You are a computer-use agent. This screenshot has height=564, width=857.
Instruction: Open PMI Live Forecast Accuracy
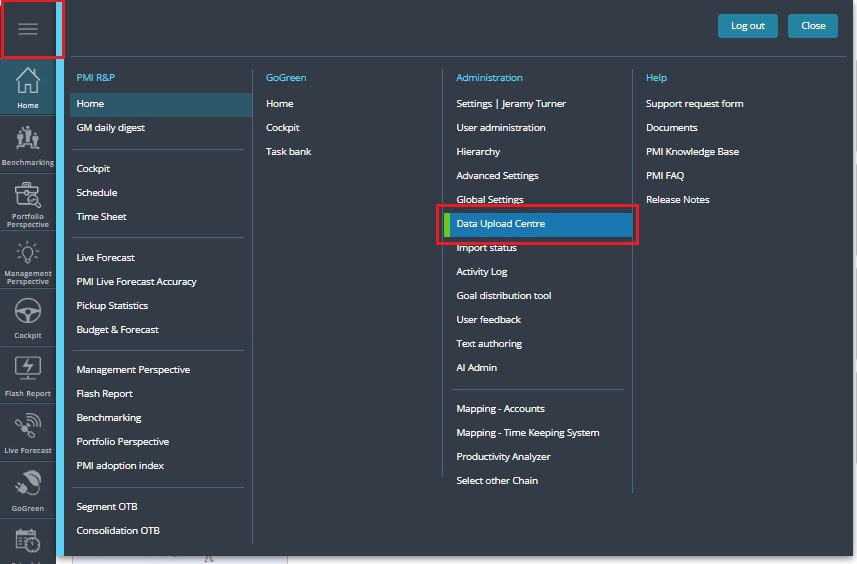point(136,281)
